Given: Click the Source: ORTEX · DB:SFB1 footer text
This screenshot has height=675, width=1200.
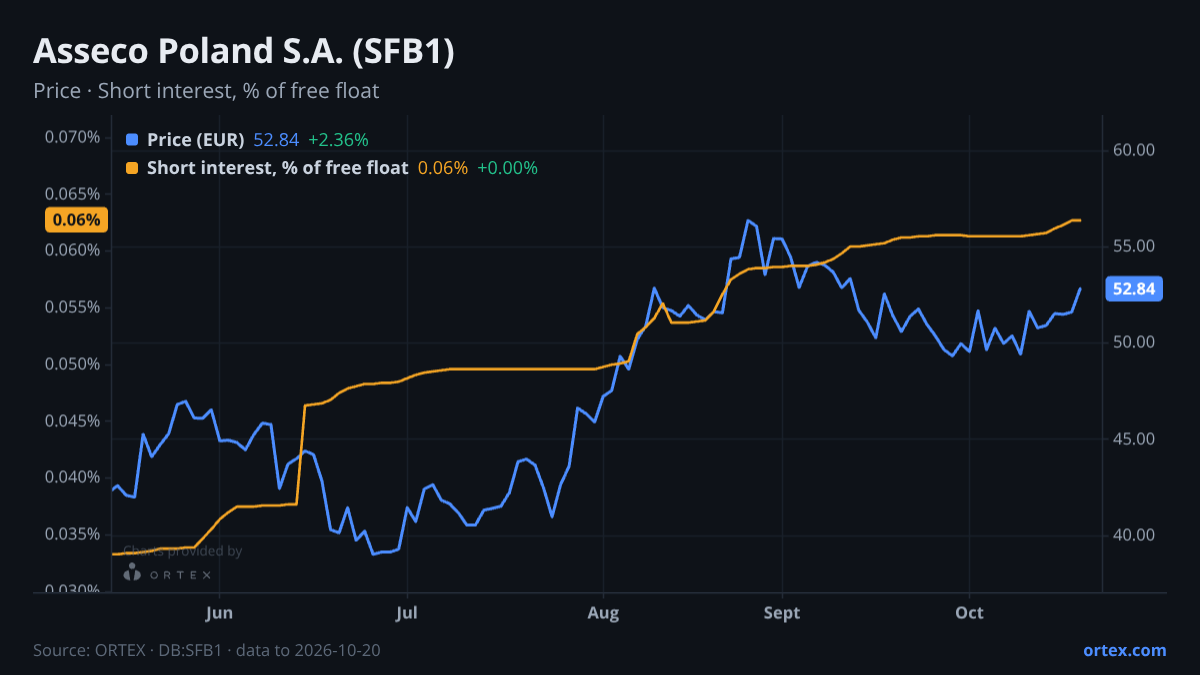Looking at the screenshot, I should click(x=207, y=650).
